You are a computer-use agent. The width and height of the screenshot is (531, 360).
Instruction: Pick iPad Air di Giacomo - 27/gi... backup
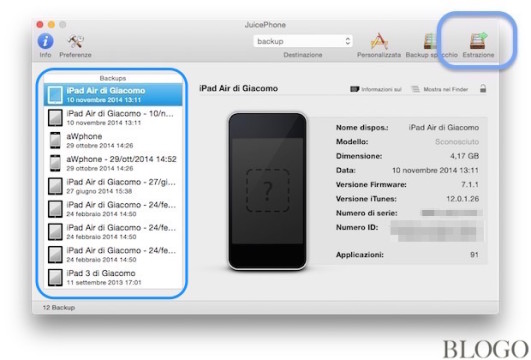point(113,186)
